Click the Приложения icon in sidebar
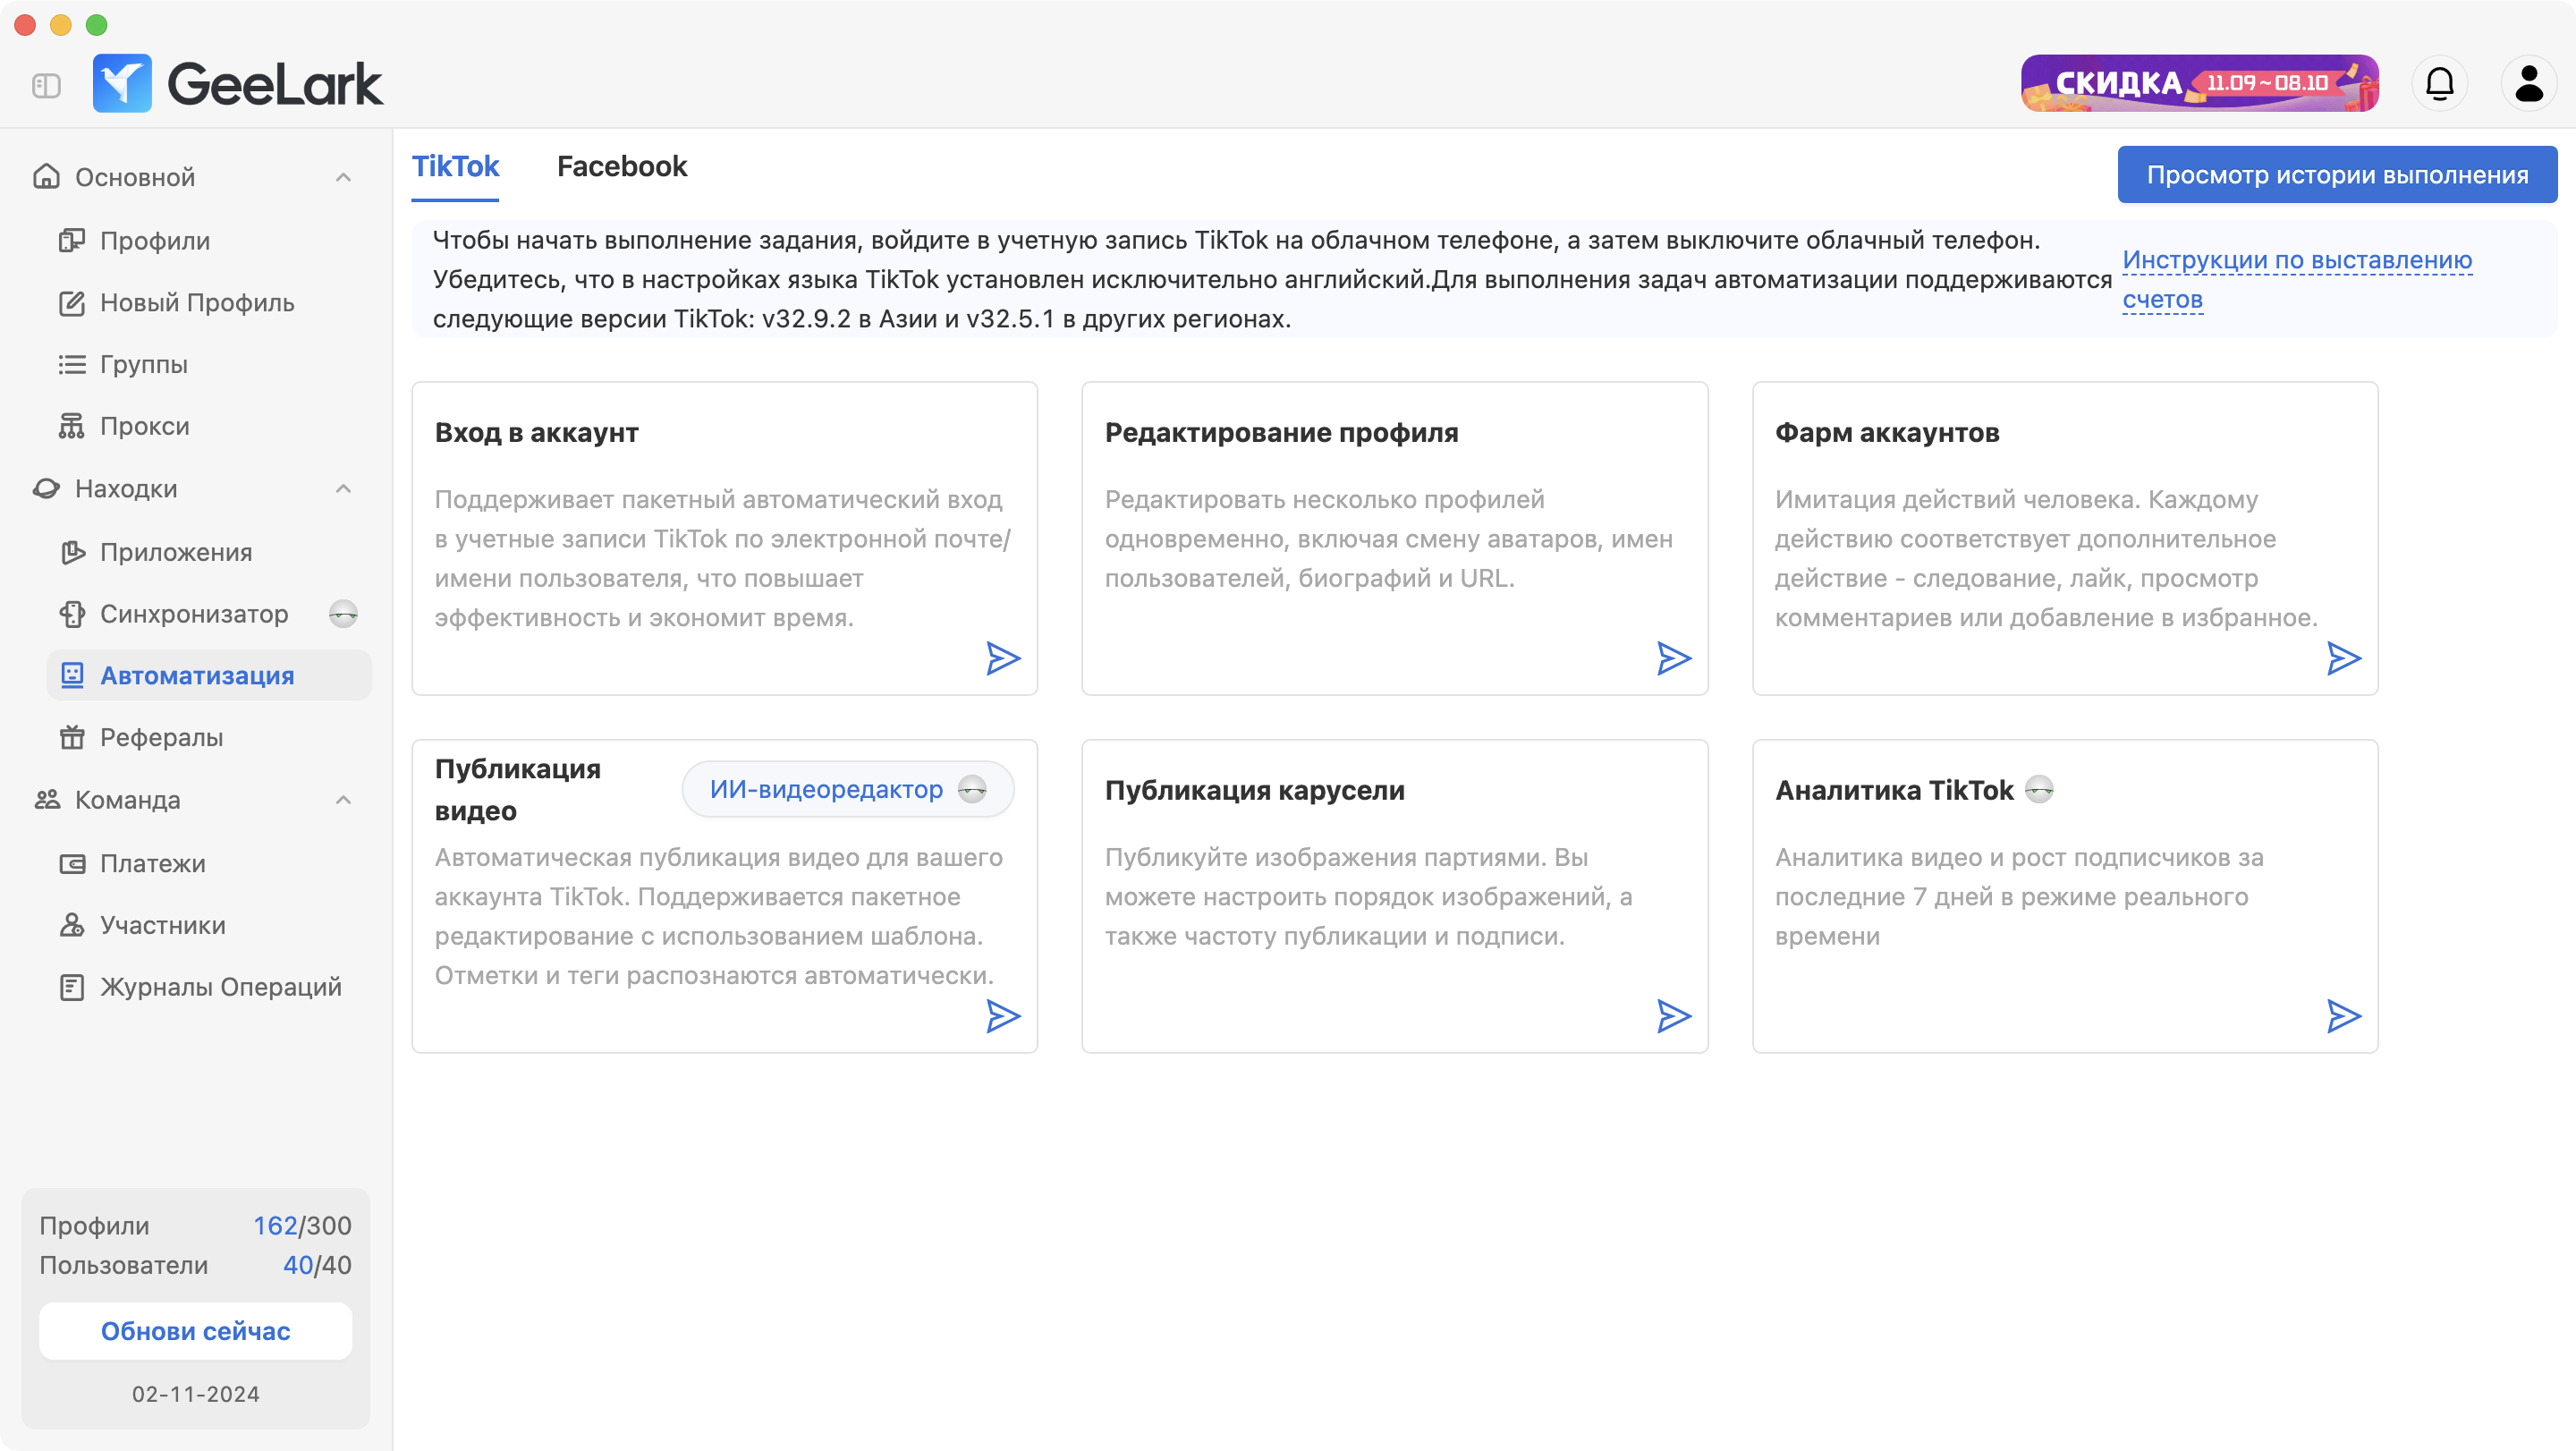Image resolution: width=2576 pixels, height=1451 pixels. coord(72,552)
